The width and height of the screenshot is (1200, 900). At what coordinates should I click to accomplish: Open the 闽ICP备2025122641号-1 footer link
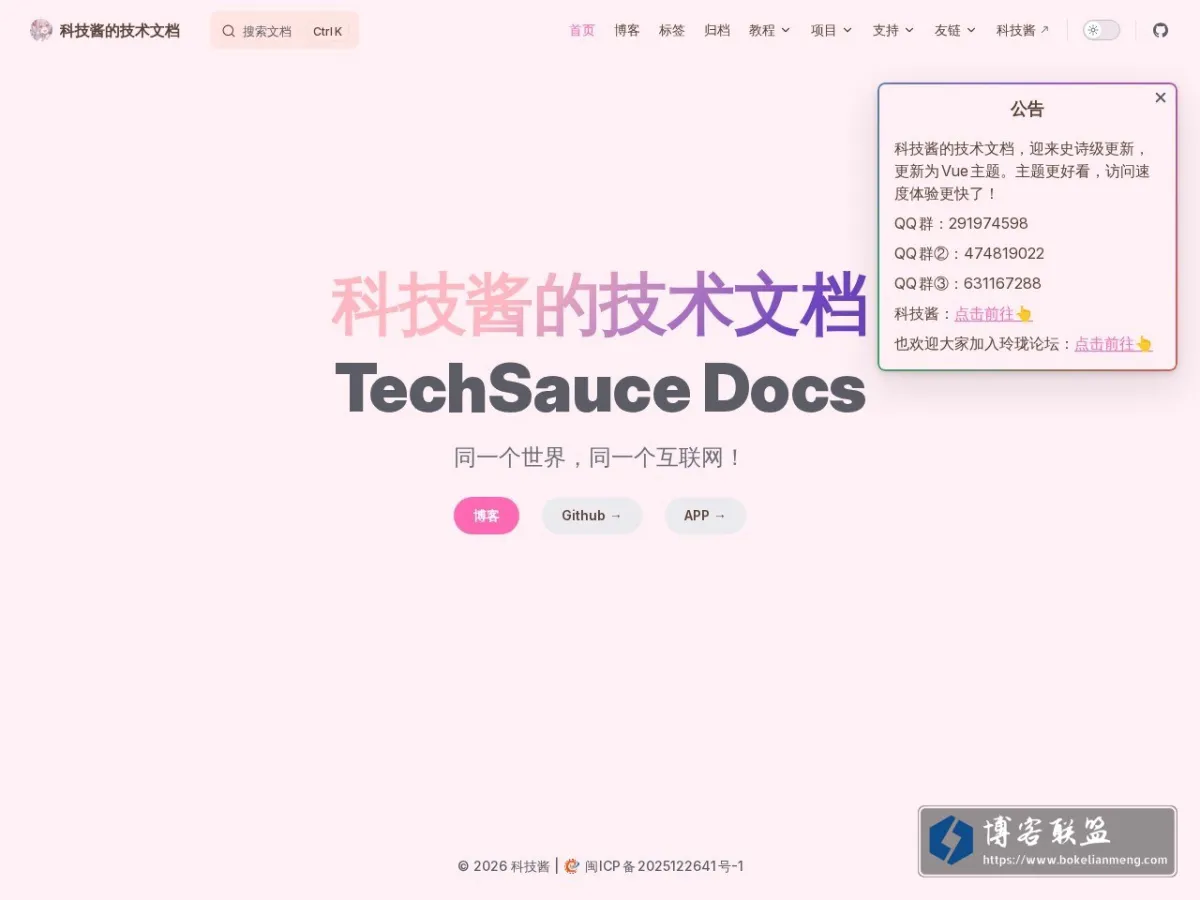664,866
